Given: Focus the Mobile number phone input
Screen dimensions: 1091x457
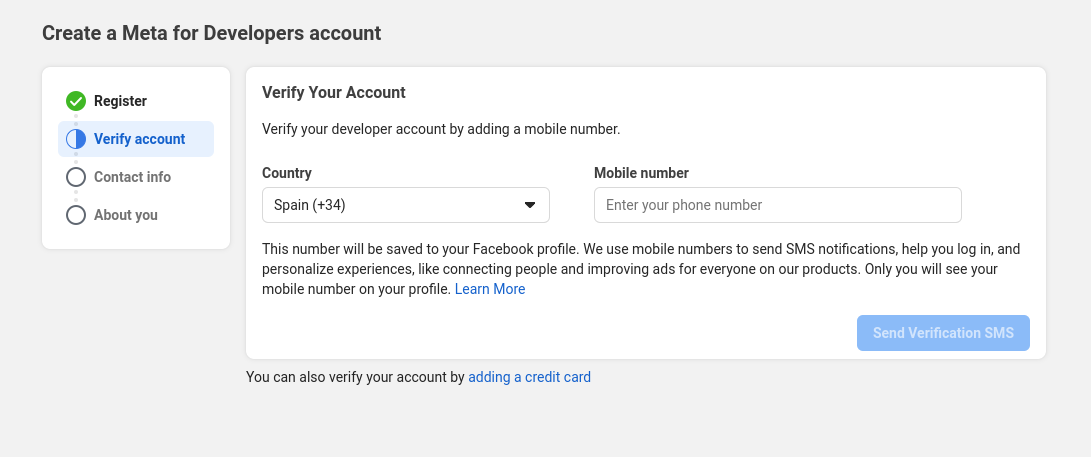Looking at the screenshot, I should pos(777,205).
